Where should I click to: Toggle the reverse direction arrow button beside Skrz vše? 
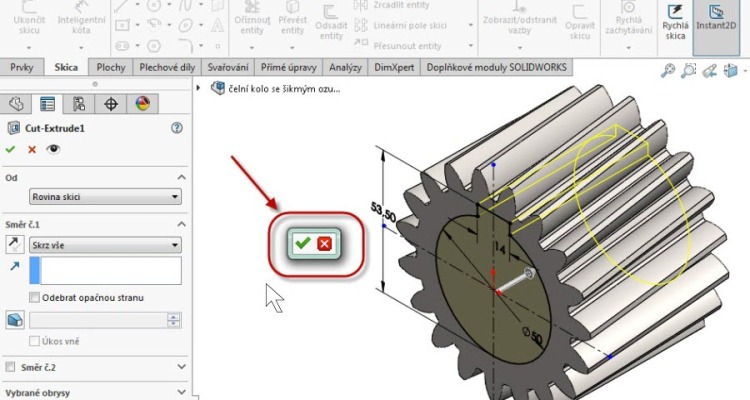click(x=15, y=245)
